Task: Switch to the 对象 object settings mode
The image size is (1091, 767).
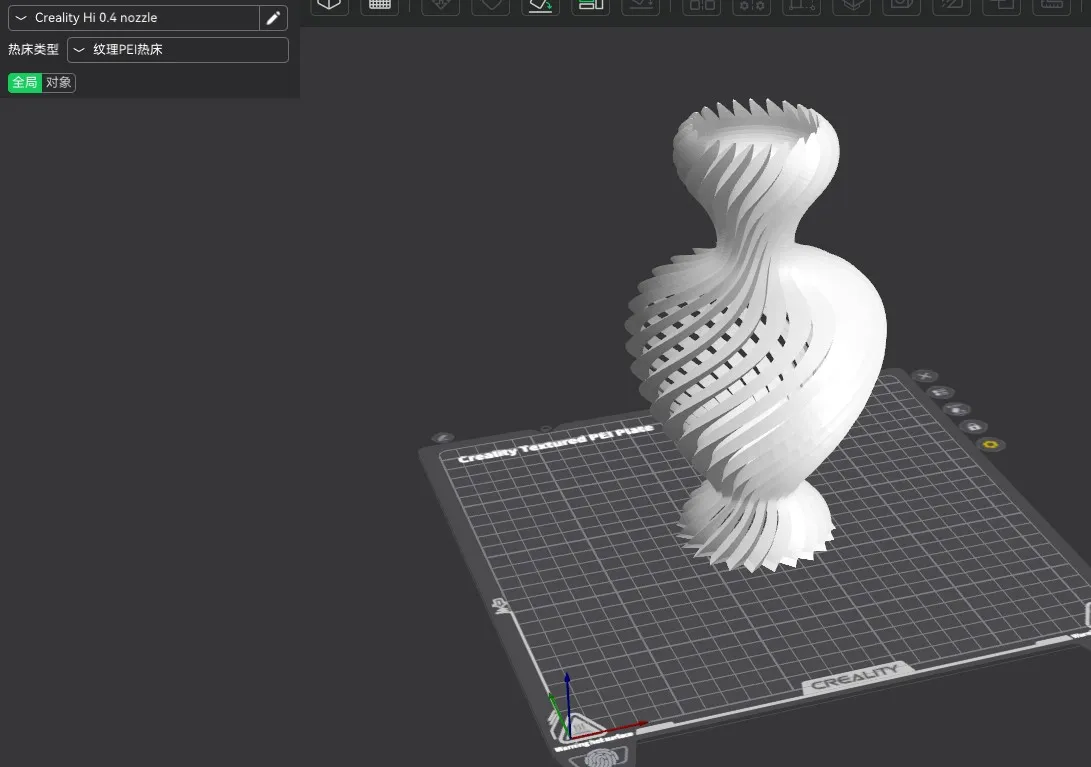Action: coord(58,82)
